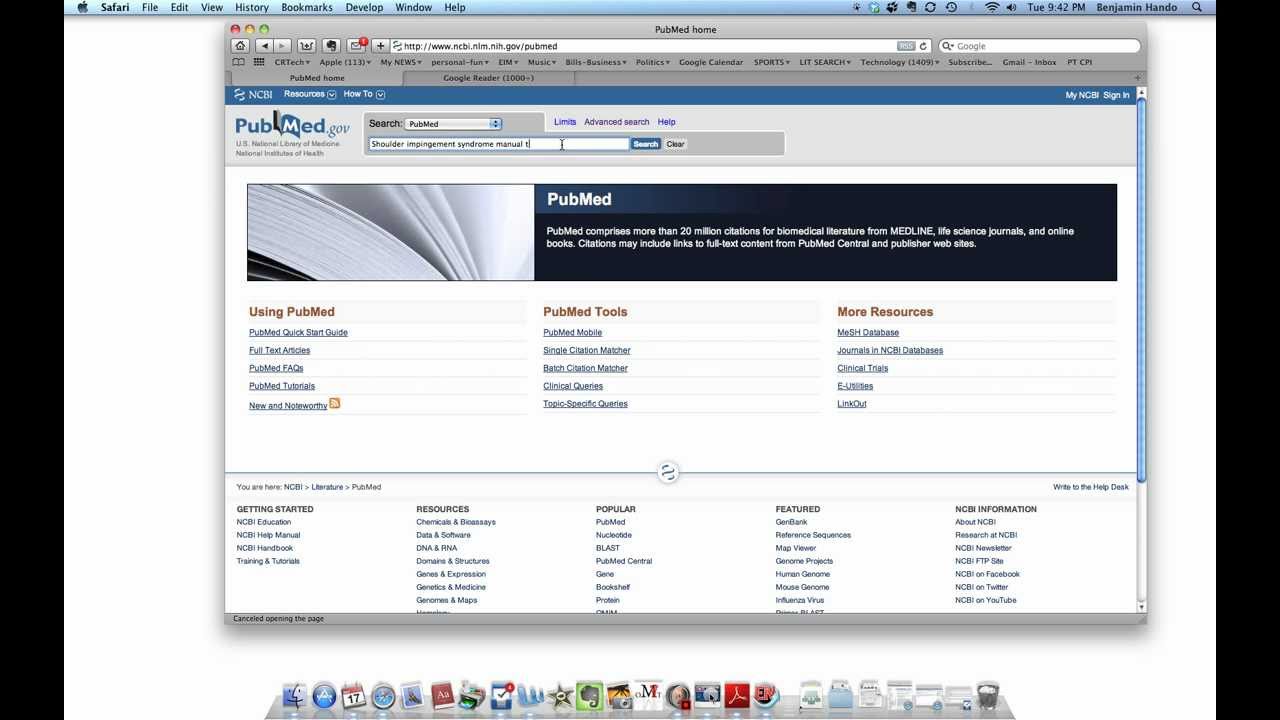This screenshot has height=720, width=1280.
Task: Go forward one page in Safari
Action: (282, 46)
